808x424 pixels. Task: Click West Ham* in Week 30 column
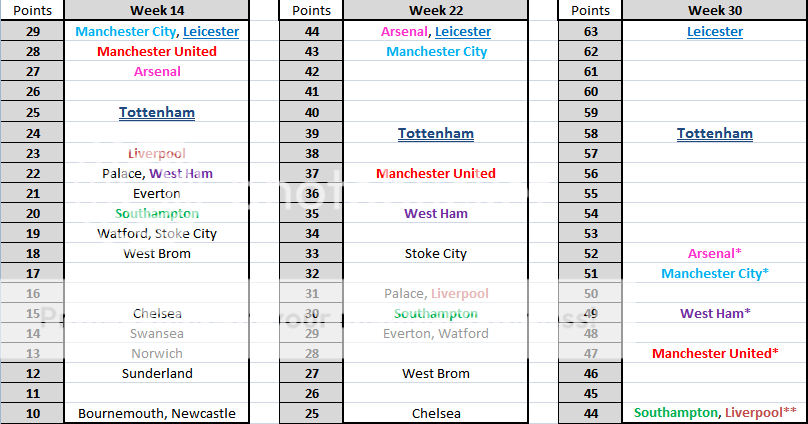pyautogui.click(x=714, y=313)
